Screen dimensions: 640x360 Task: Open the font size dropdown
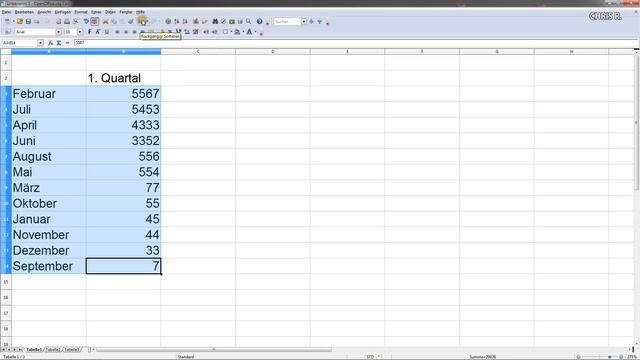[x=80, y=32]
